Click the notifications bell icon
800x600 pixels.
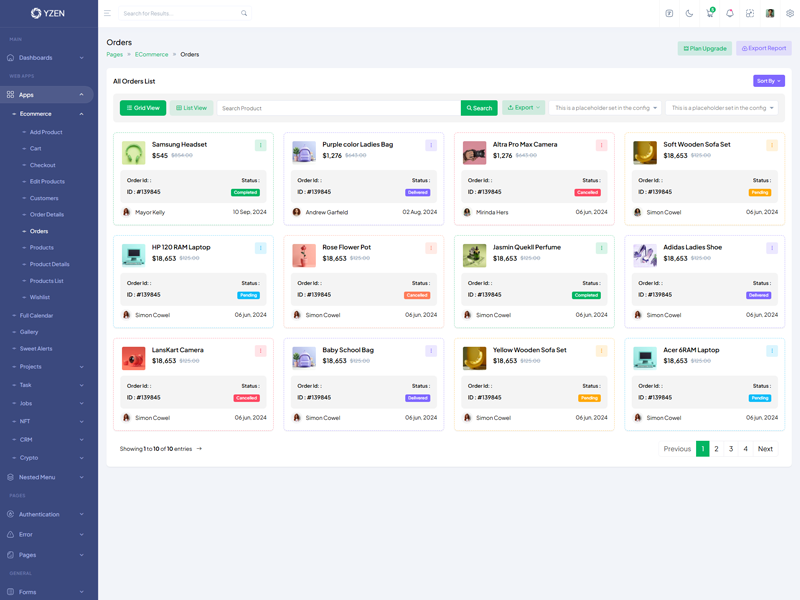coord(730,14)
